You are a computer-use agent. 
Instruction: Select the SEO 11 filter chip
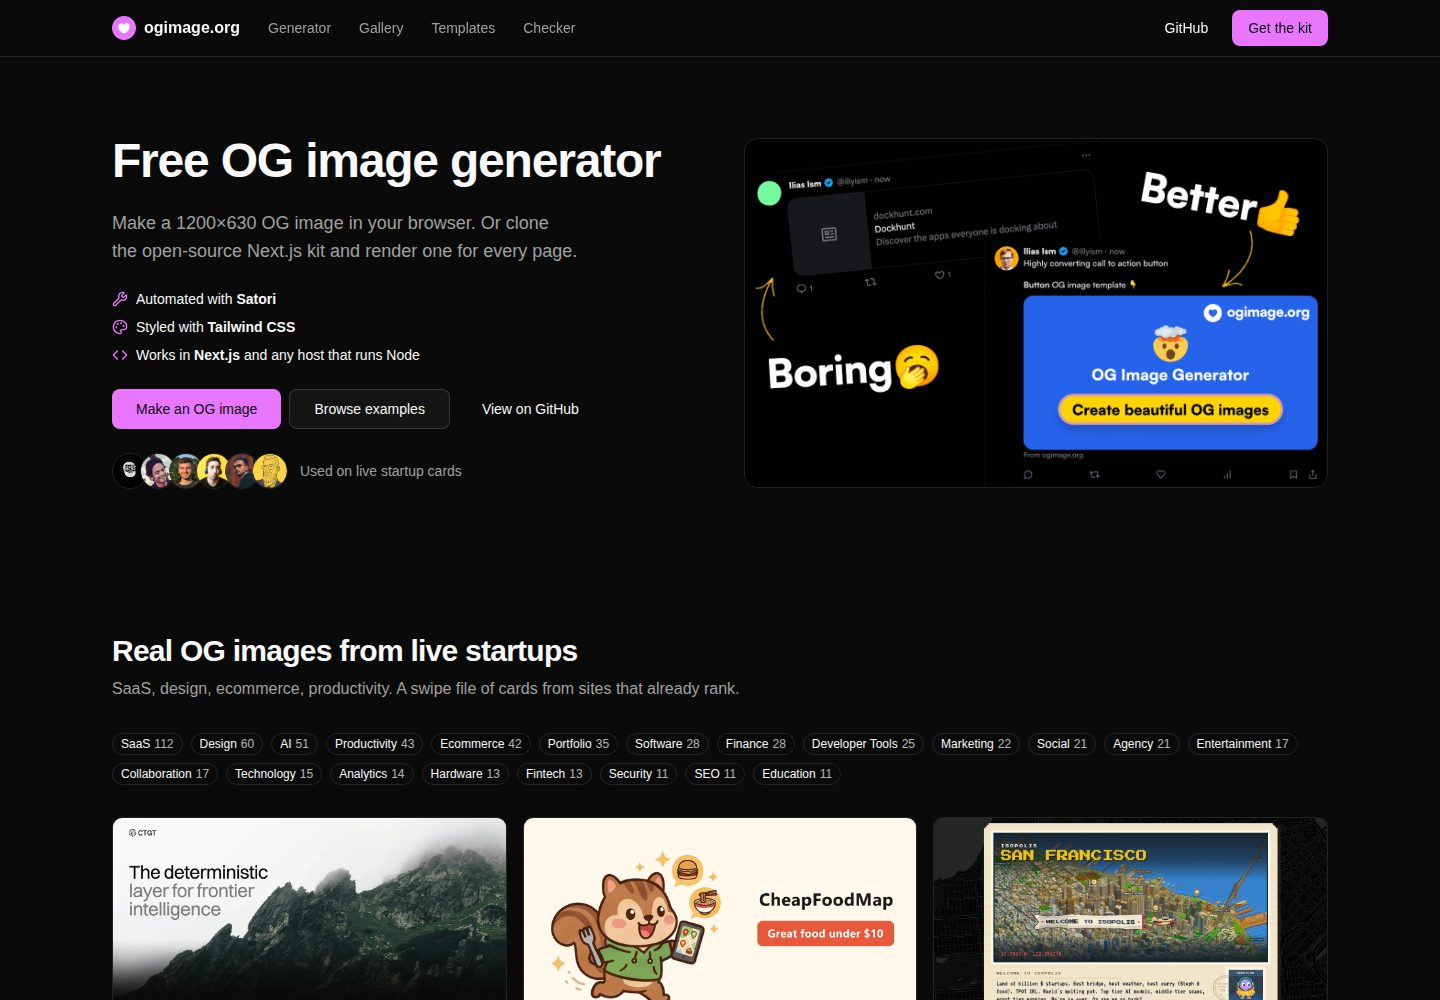click(x=715, y=774)
